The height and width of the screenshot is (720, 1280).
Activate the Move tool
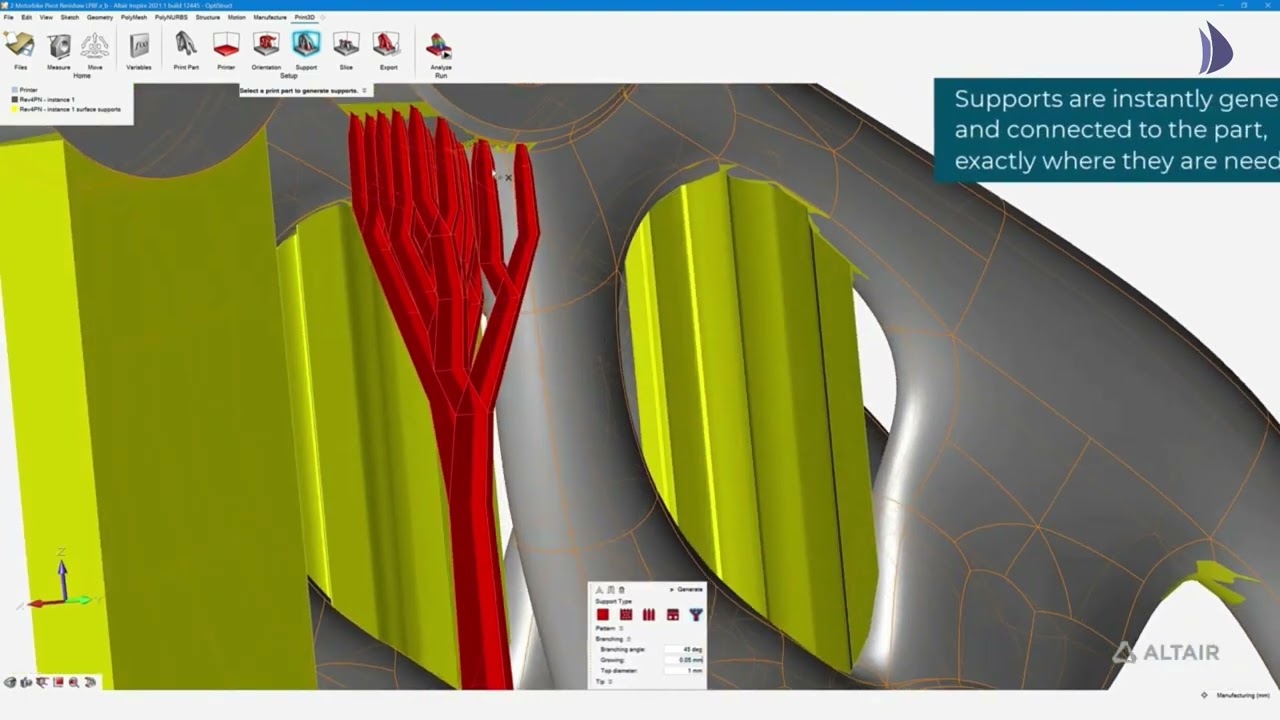[x=95, y=50]
